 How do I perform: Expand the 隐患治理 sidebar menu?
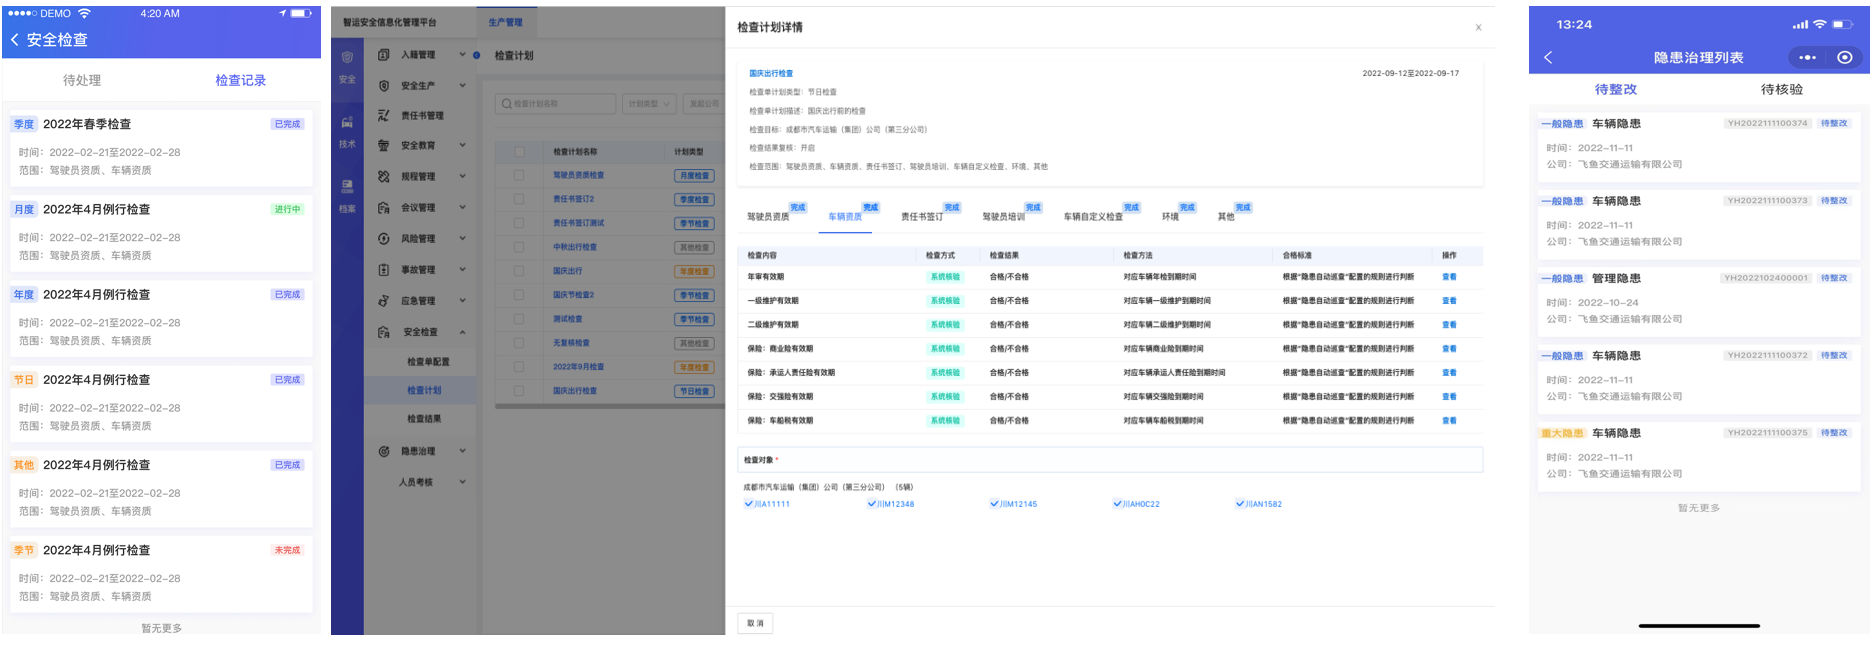click(x=462, y=451)
